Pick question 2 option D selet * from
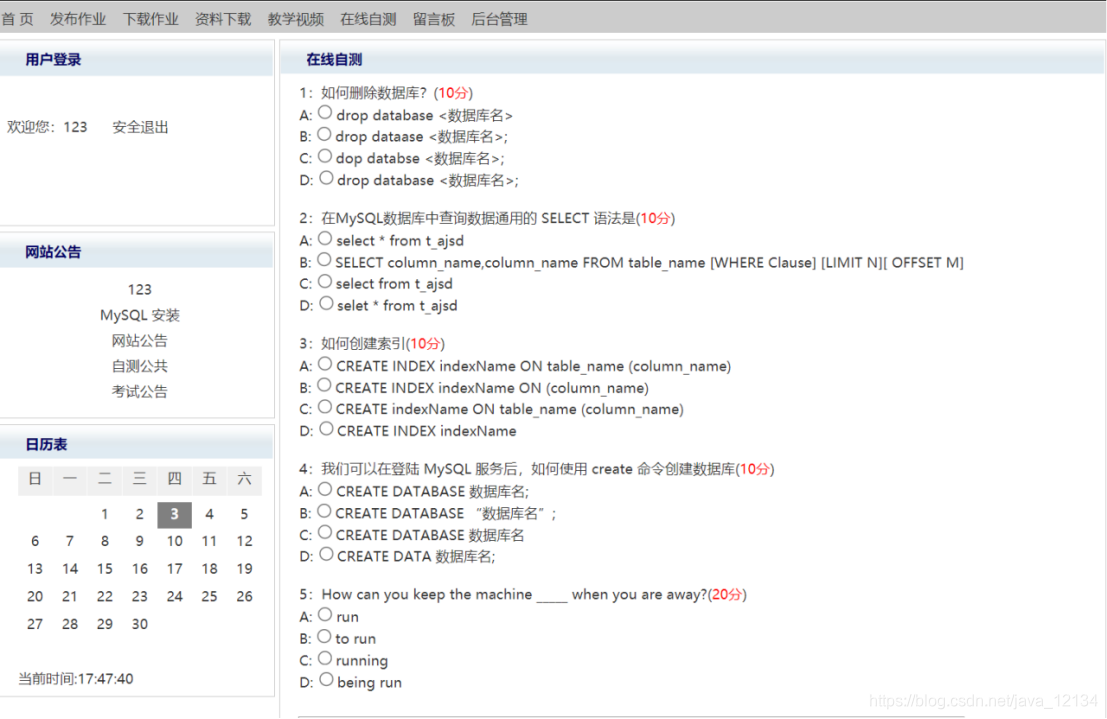The width and height of the screenshot is (1107, 719). (325, 303)
